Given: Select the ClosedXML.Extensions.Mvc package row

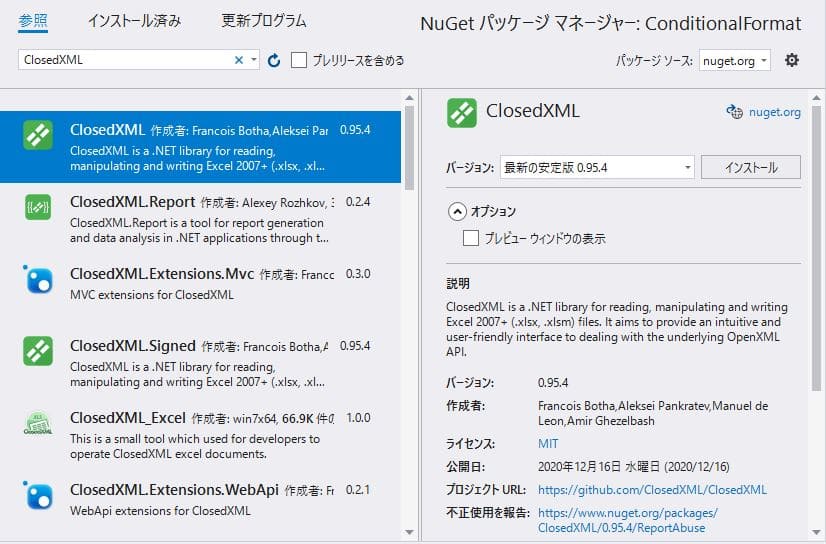Looking at the screenshot, I should pos(200,291).
